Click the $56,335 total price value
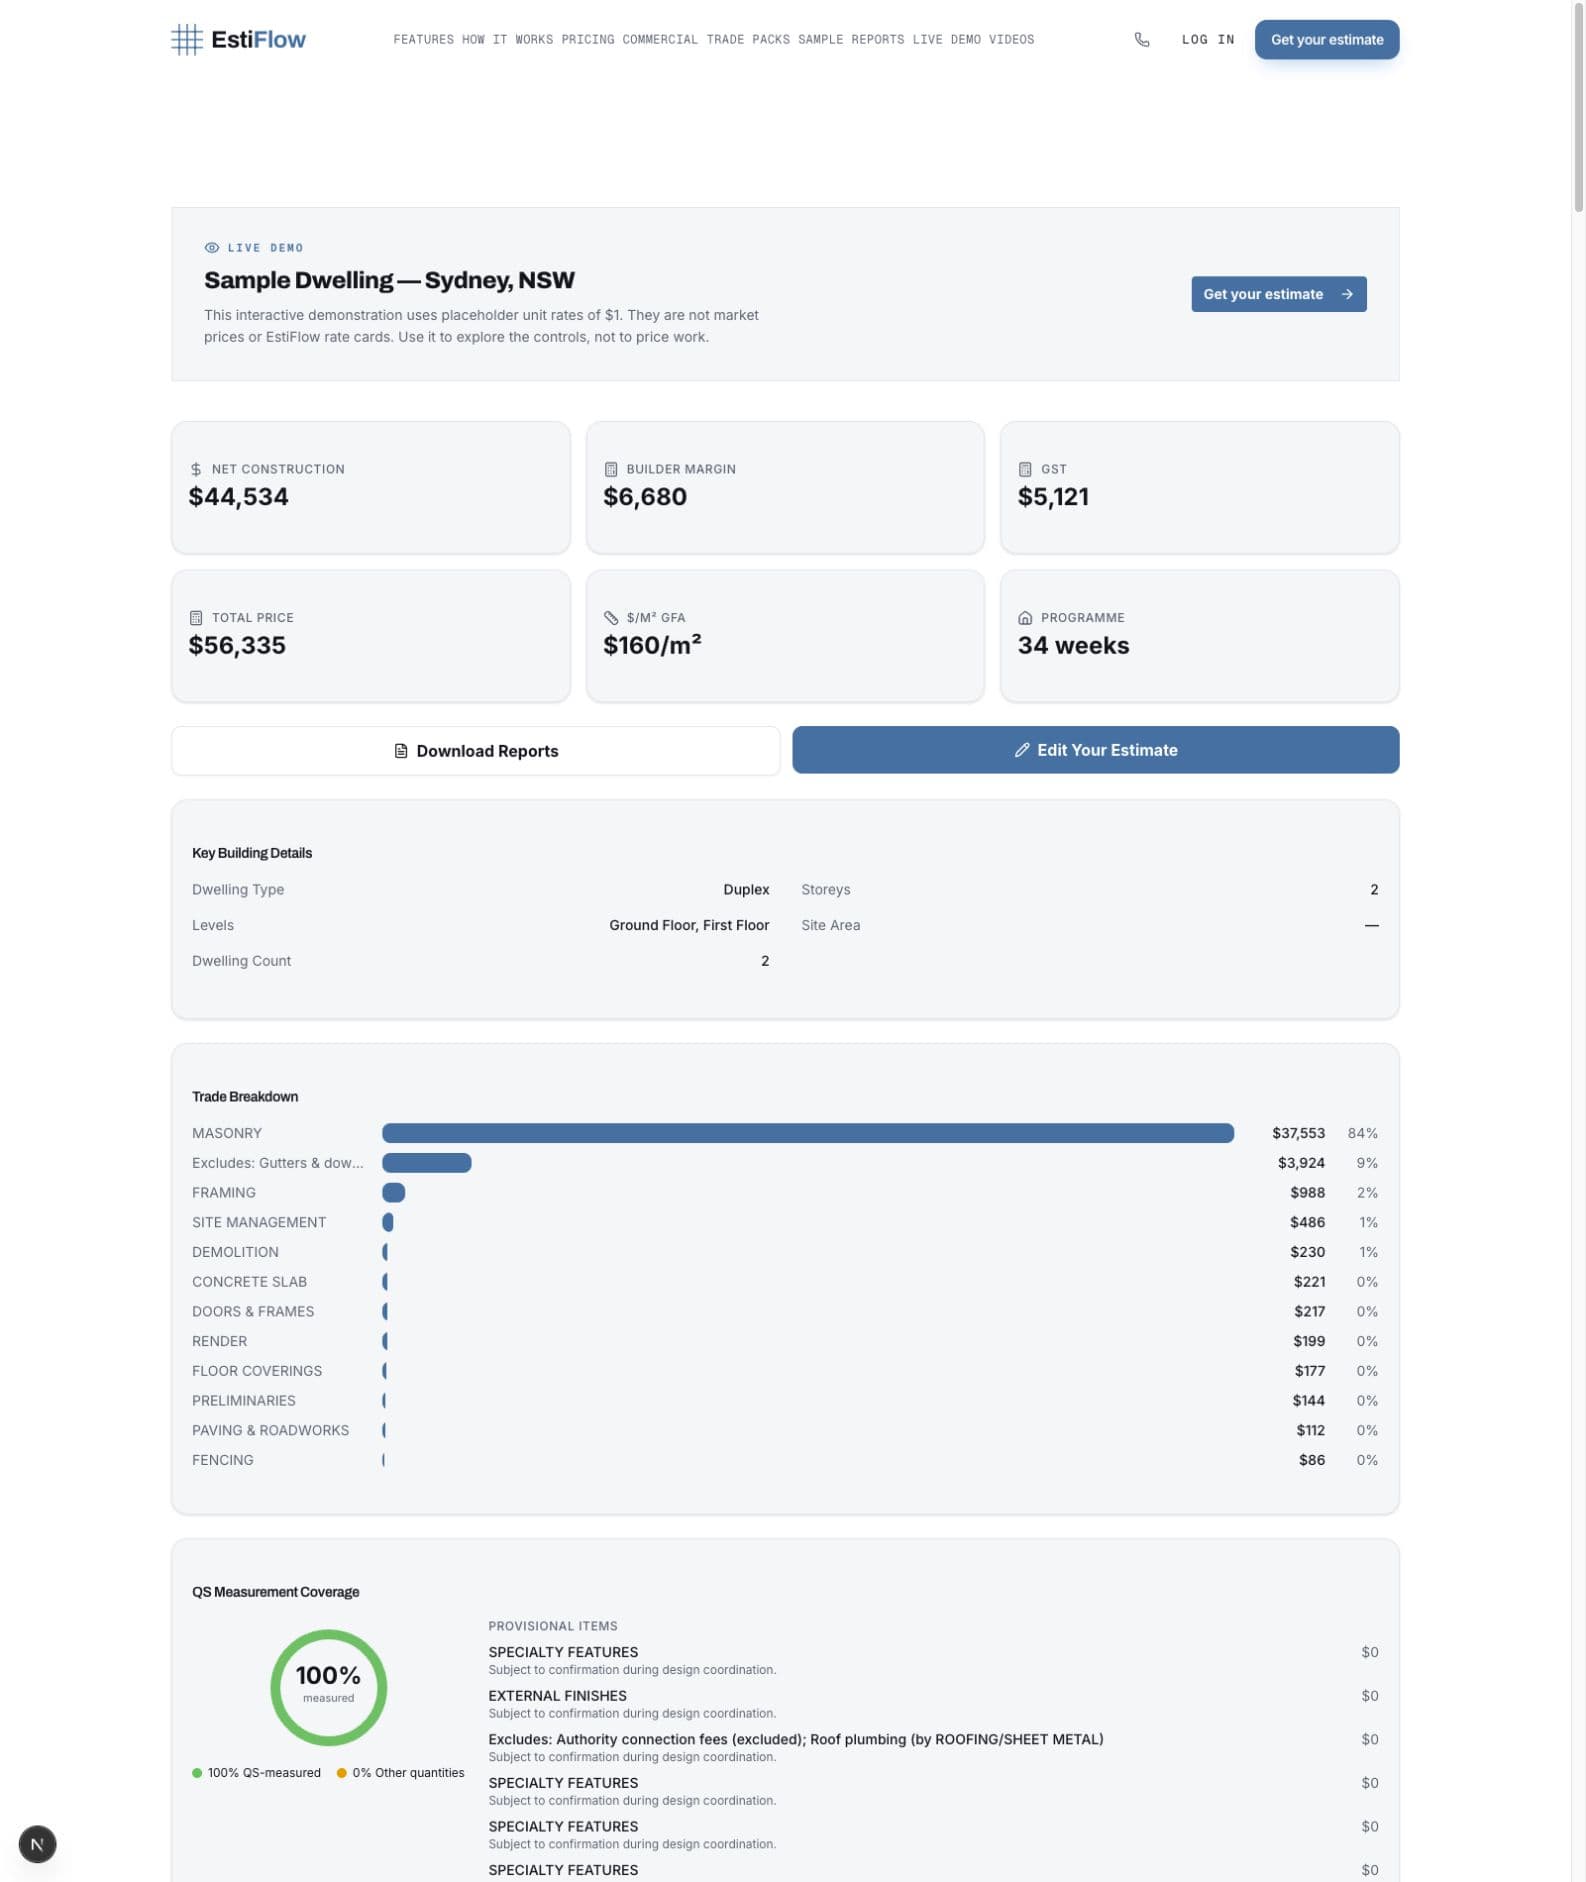Screen dimensions: 1586x1882 [x=237, y=645]
